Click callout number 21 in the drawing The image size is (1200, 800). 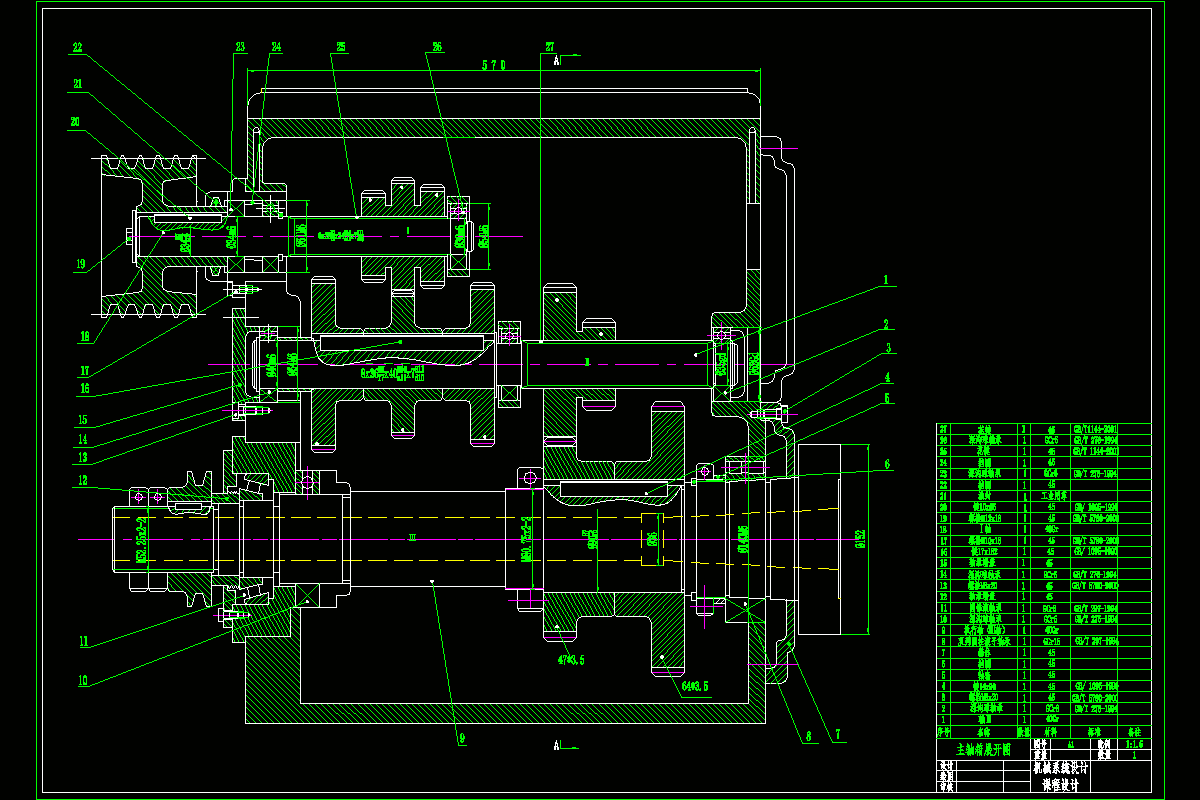click(x=76, y=85)
